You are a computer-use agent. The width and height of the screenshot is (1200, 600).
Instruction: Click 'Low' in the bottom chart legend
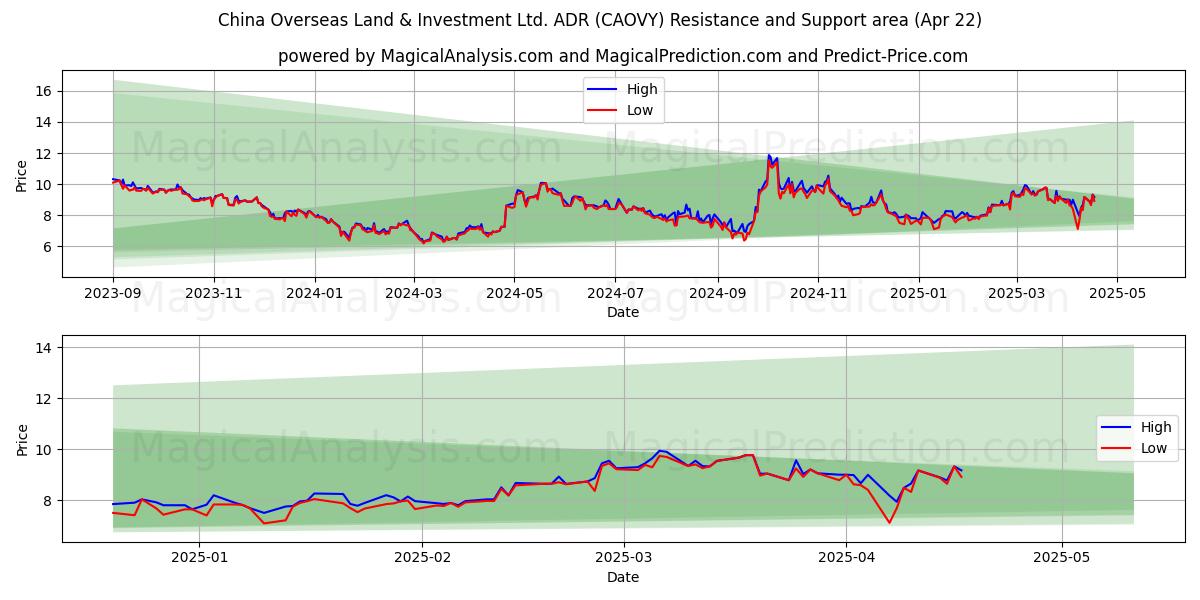pos(1154,448)
